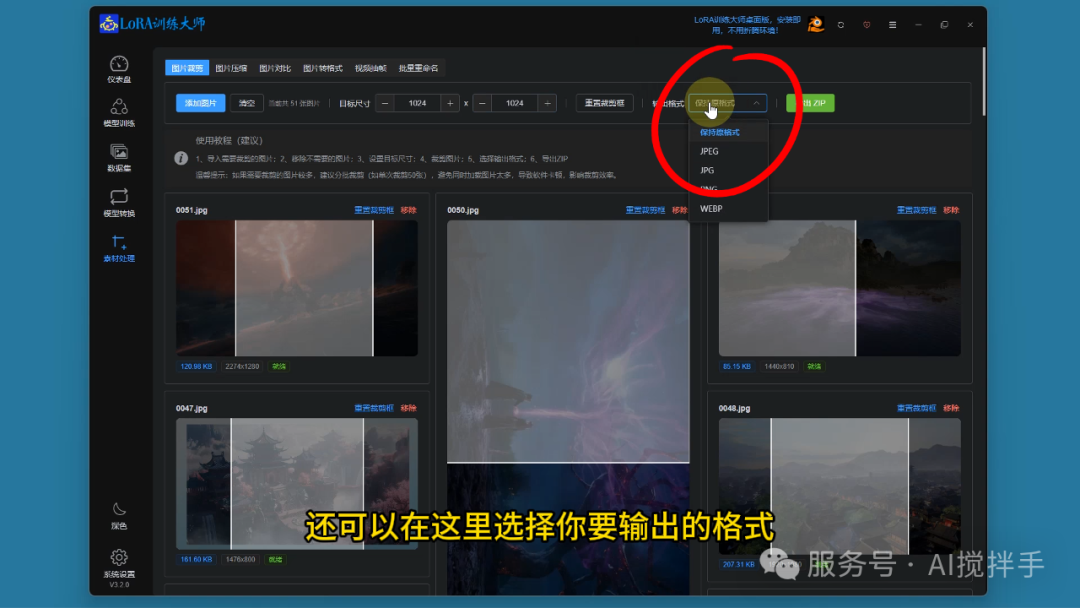Click the 清空 clear button
This screenshot has height=608, width=1080.
(247, 103)
